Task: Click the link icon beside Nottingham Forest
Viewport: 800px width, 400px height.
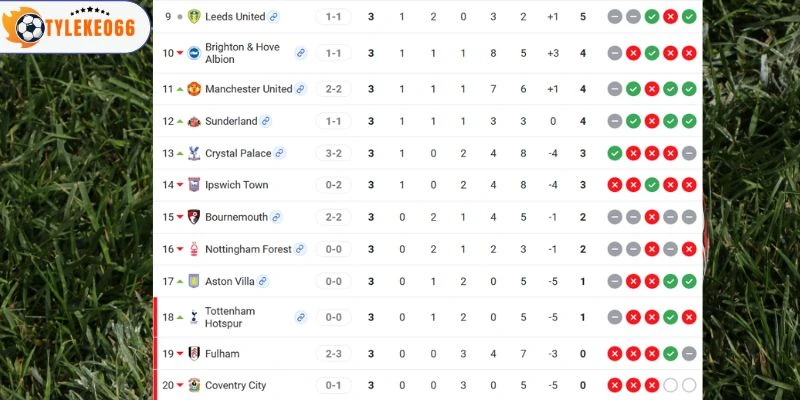Action: click(300, 249)
